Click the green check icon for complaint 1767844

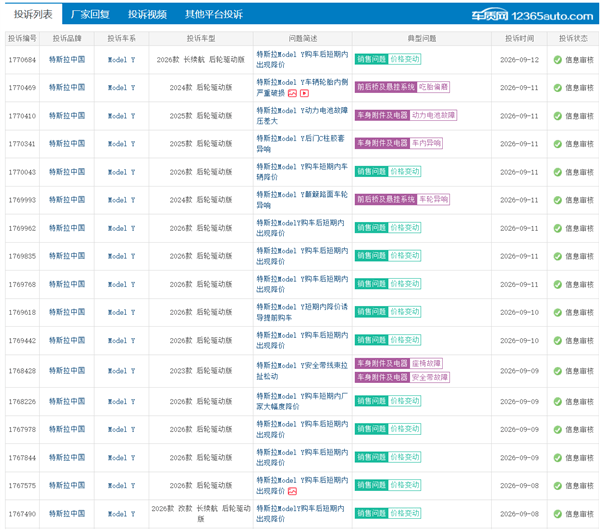[x=558, y=458]
